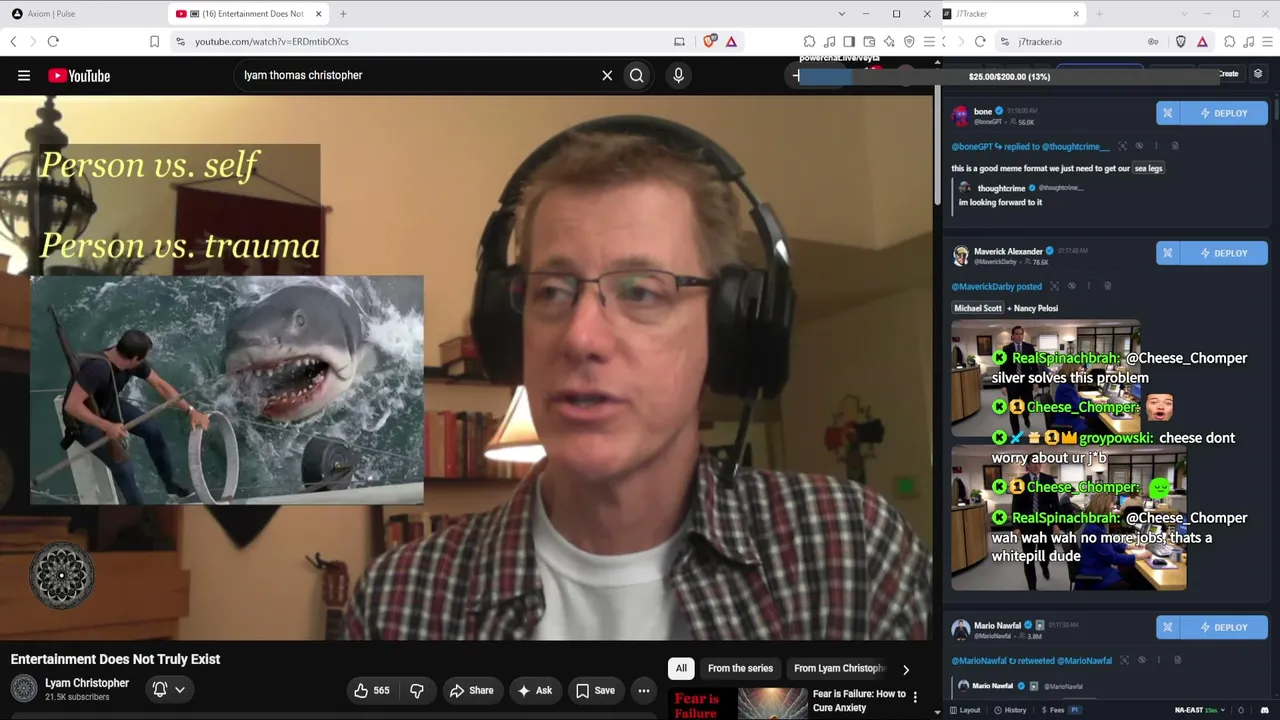Screen dimensions: 1280x720
Task: Open Brave Shields in the YouTube window
Action: coord(710,41)
